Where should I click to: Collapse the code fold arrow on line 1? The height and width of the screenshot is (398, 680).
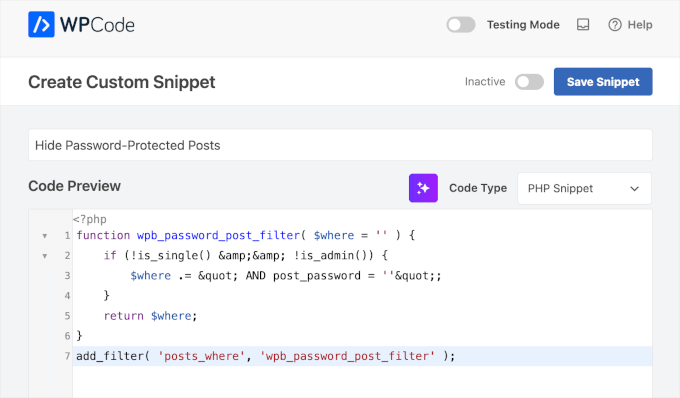45,236
